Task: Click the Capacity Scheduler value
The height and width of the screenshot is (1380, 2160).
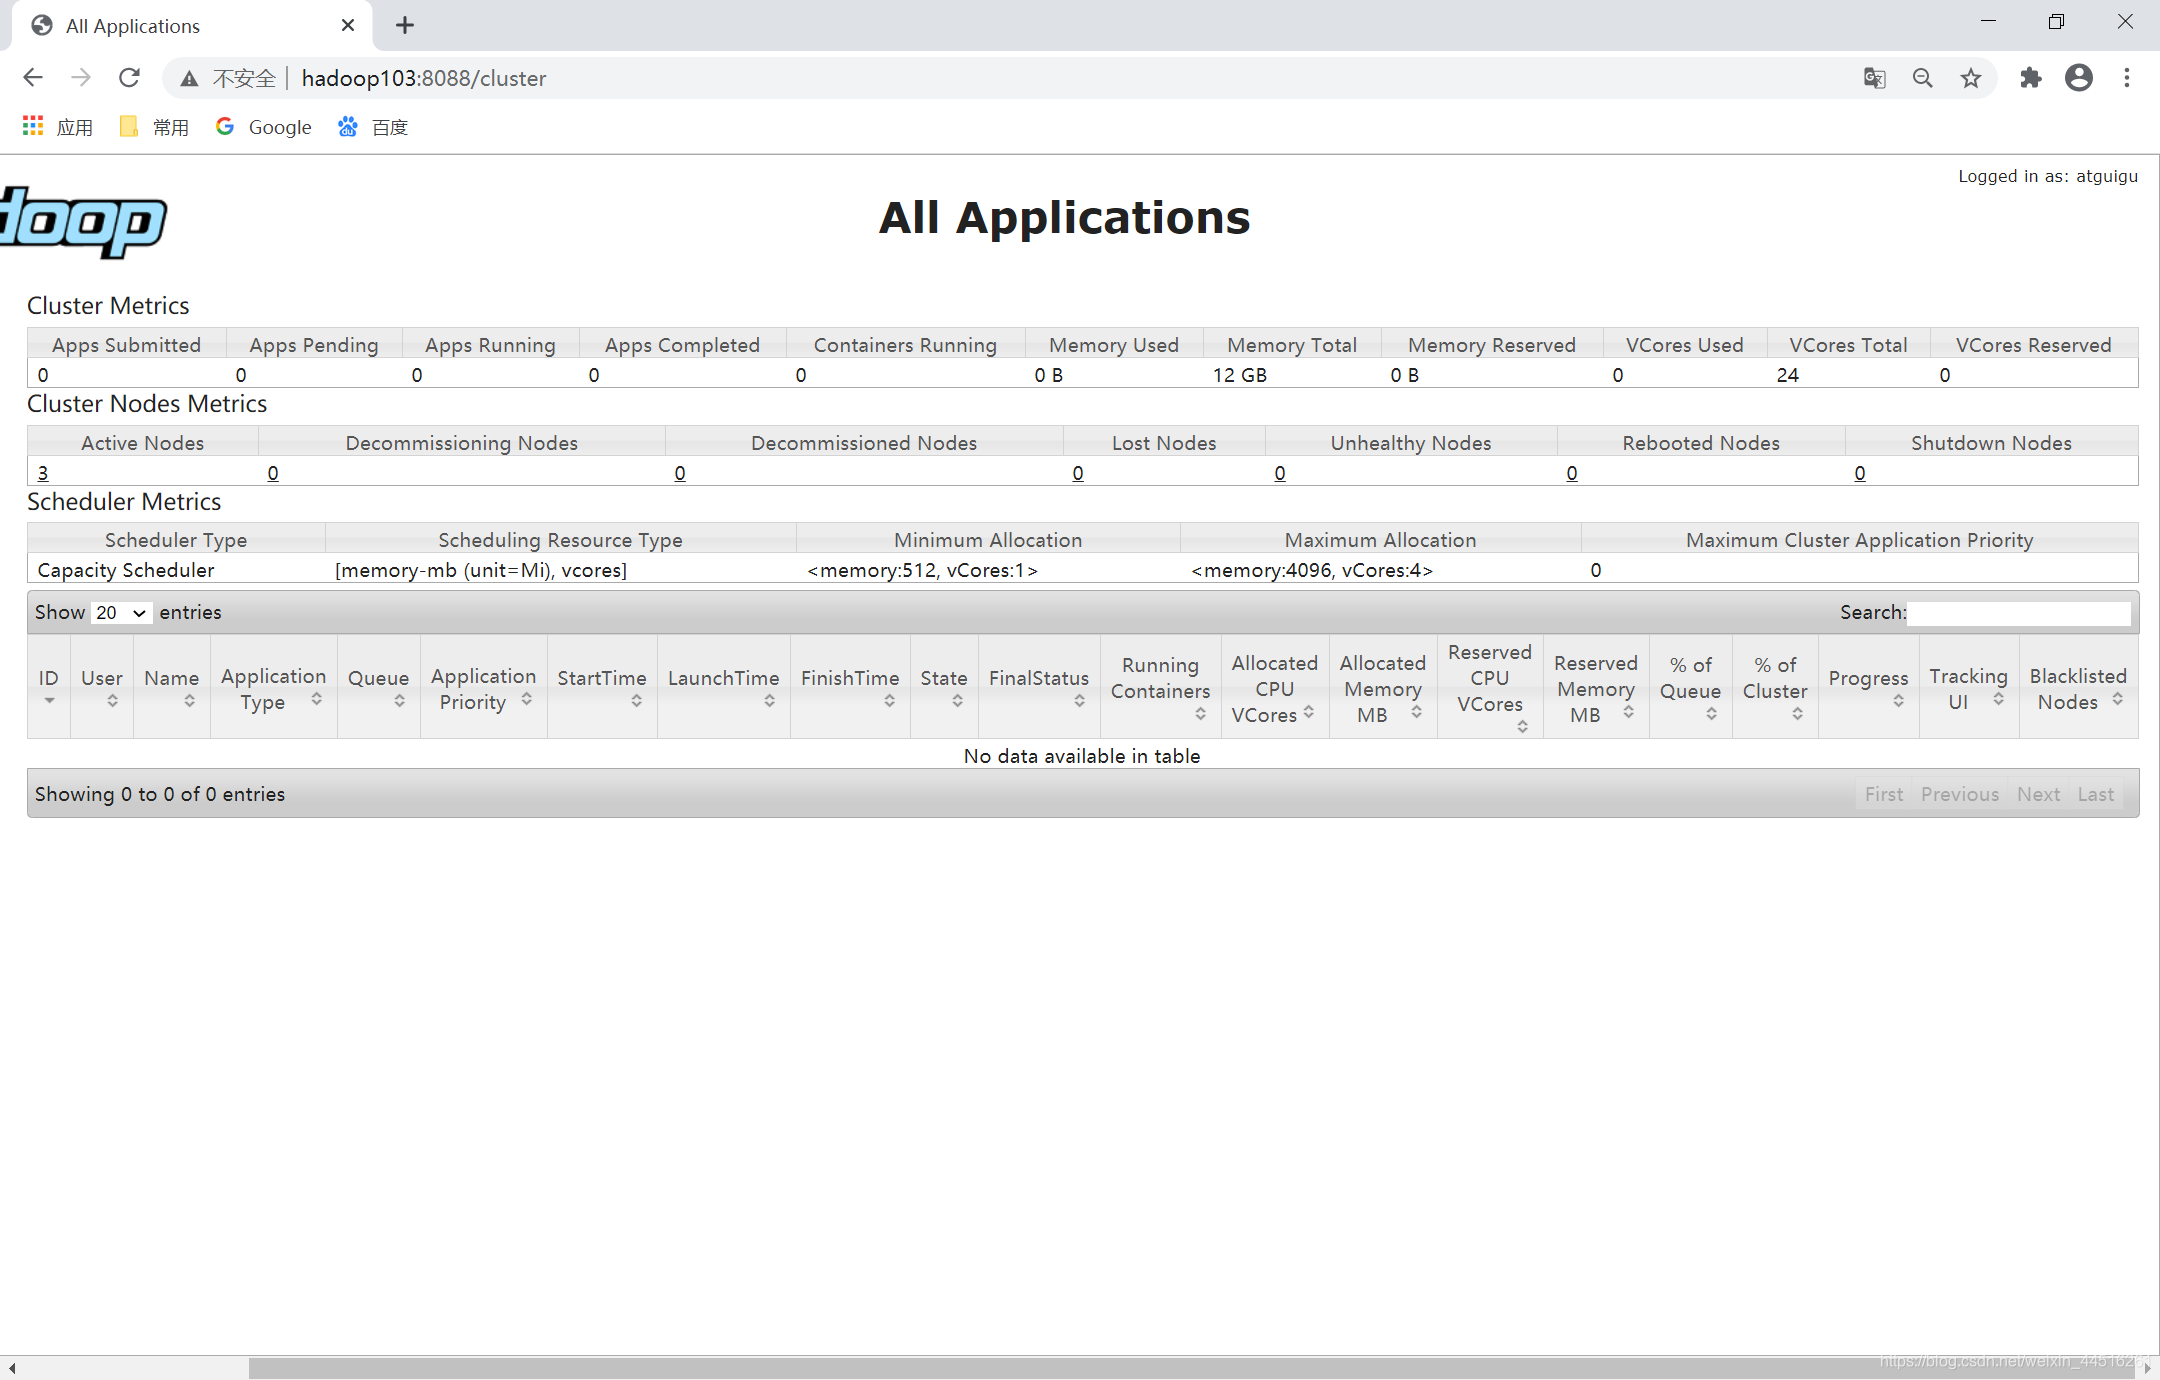Action: pos(126,570)
